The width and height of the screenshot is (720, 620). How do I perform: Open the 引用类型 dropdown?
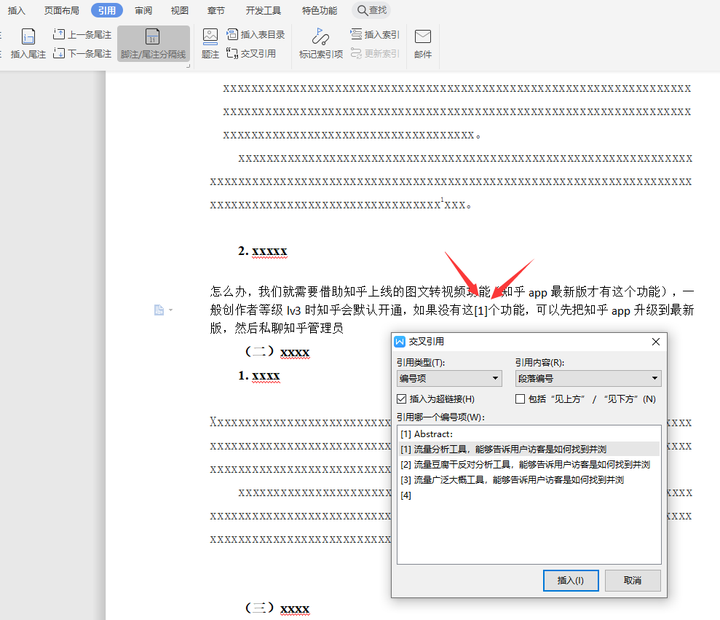click(448, 378)
